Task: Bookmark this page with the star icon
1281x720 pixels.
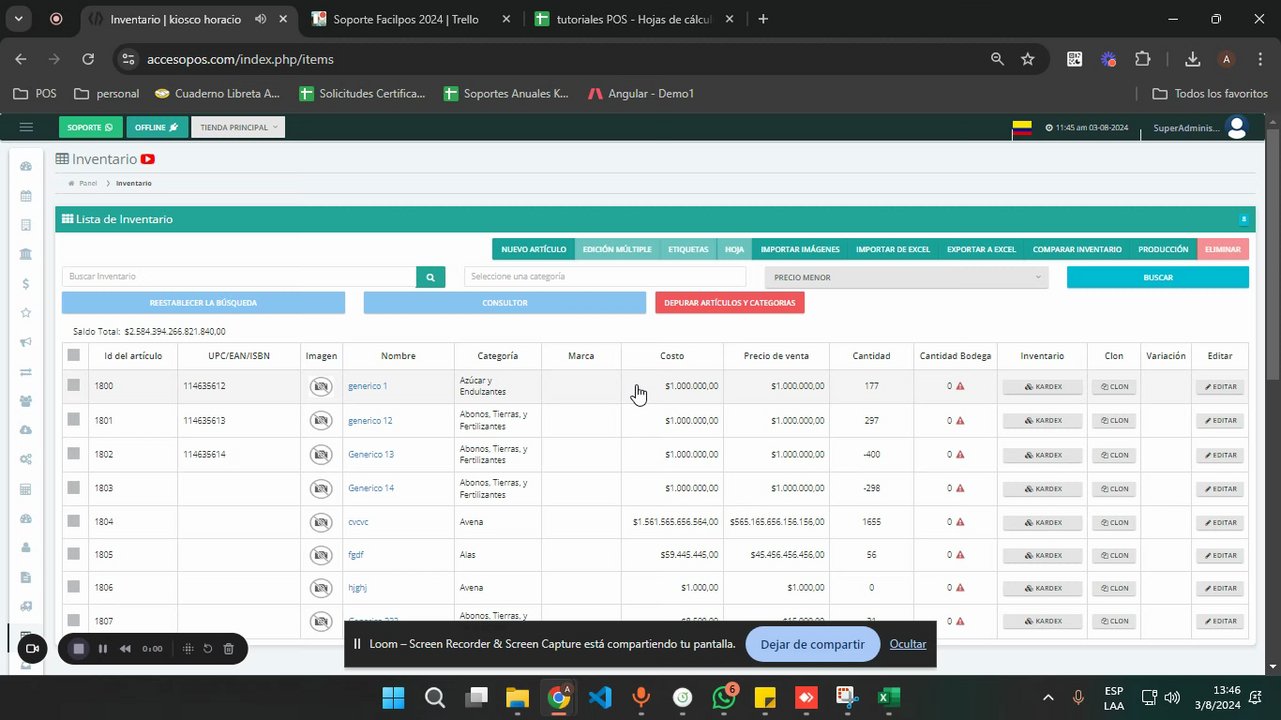Action: click(1028, 59)
